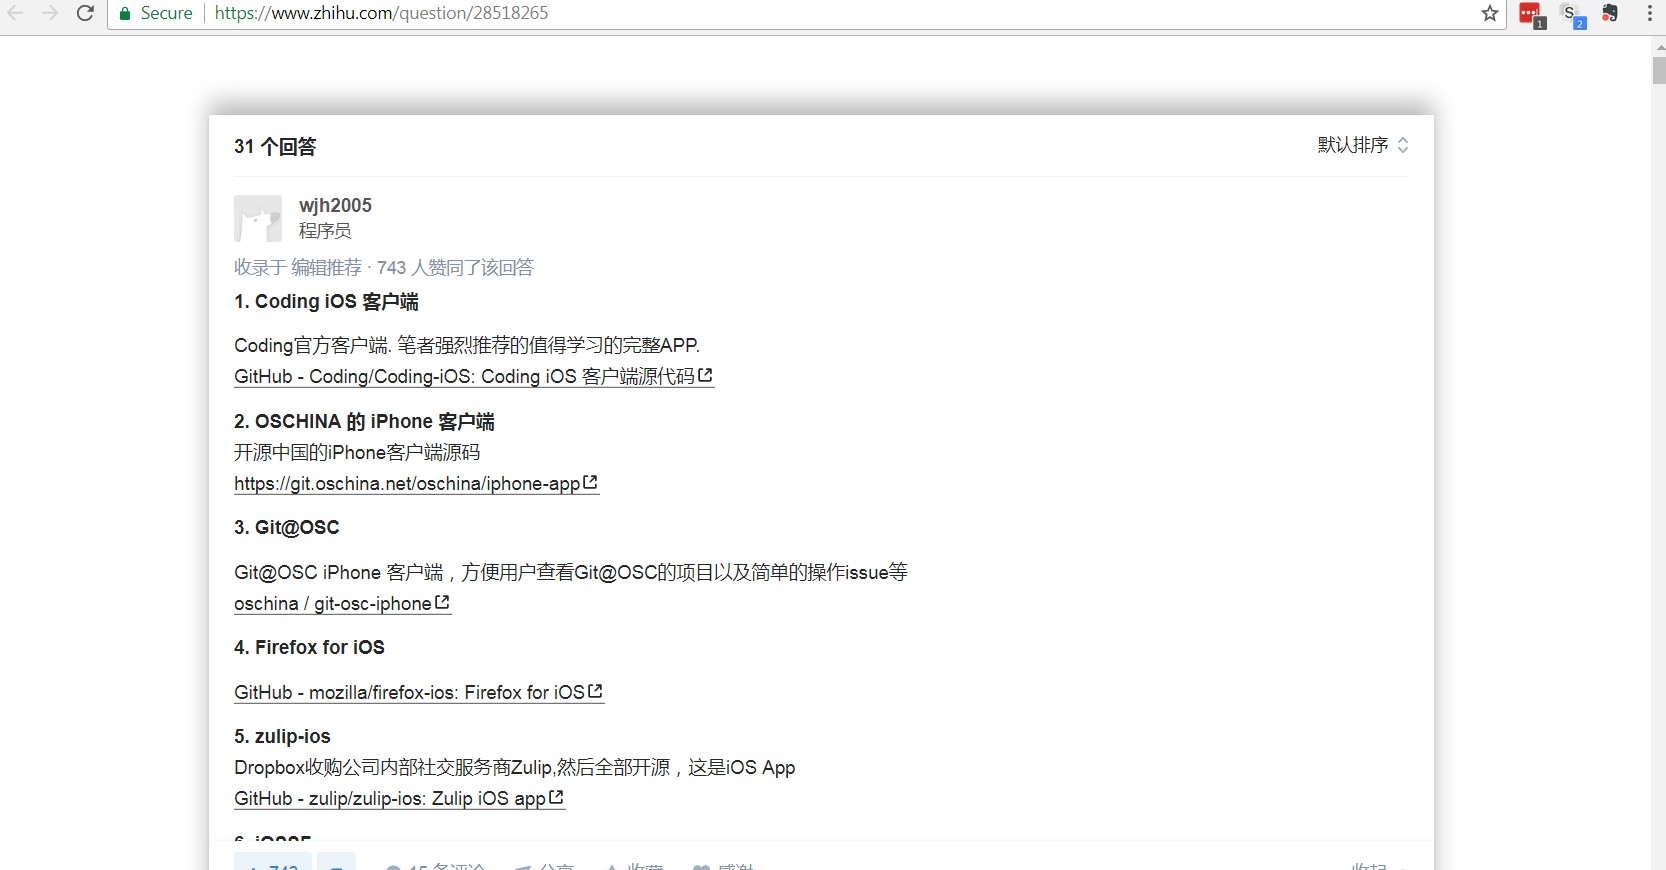Click the 程序员 author tagline

[x=325, y=231]
